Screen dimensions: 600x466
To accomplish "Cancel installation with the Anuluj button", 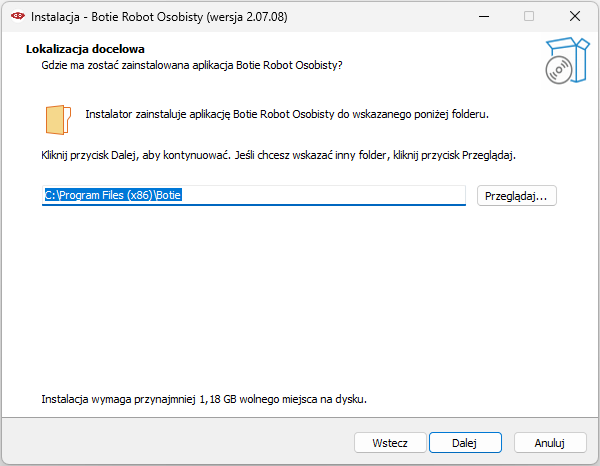I will 550,443.
